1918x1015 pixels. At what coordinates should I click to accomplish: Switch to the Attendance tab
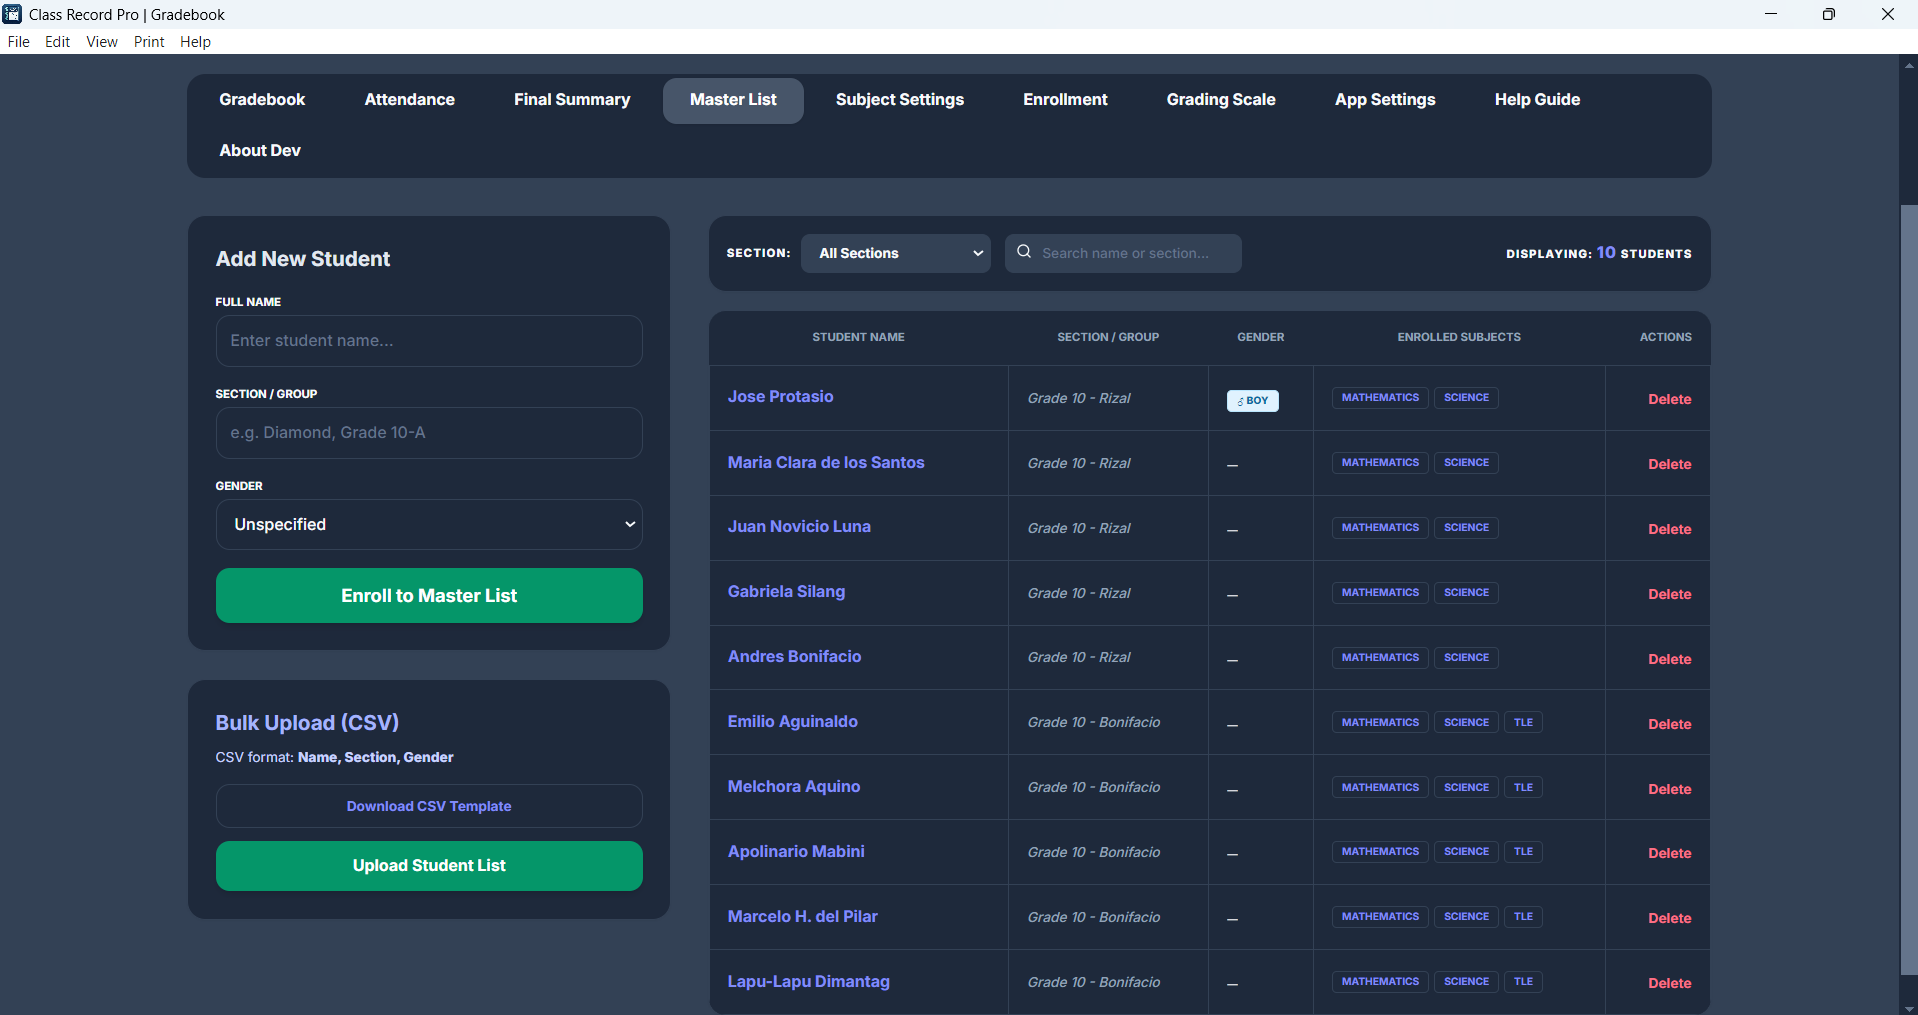click(x=409, y=100)
